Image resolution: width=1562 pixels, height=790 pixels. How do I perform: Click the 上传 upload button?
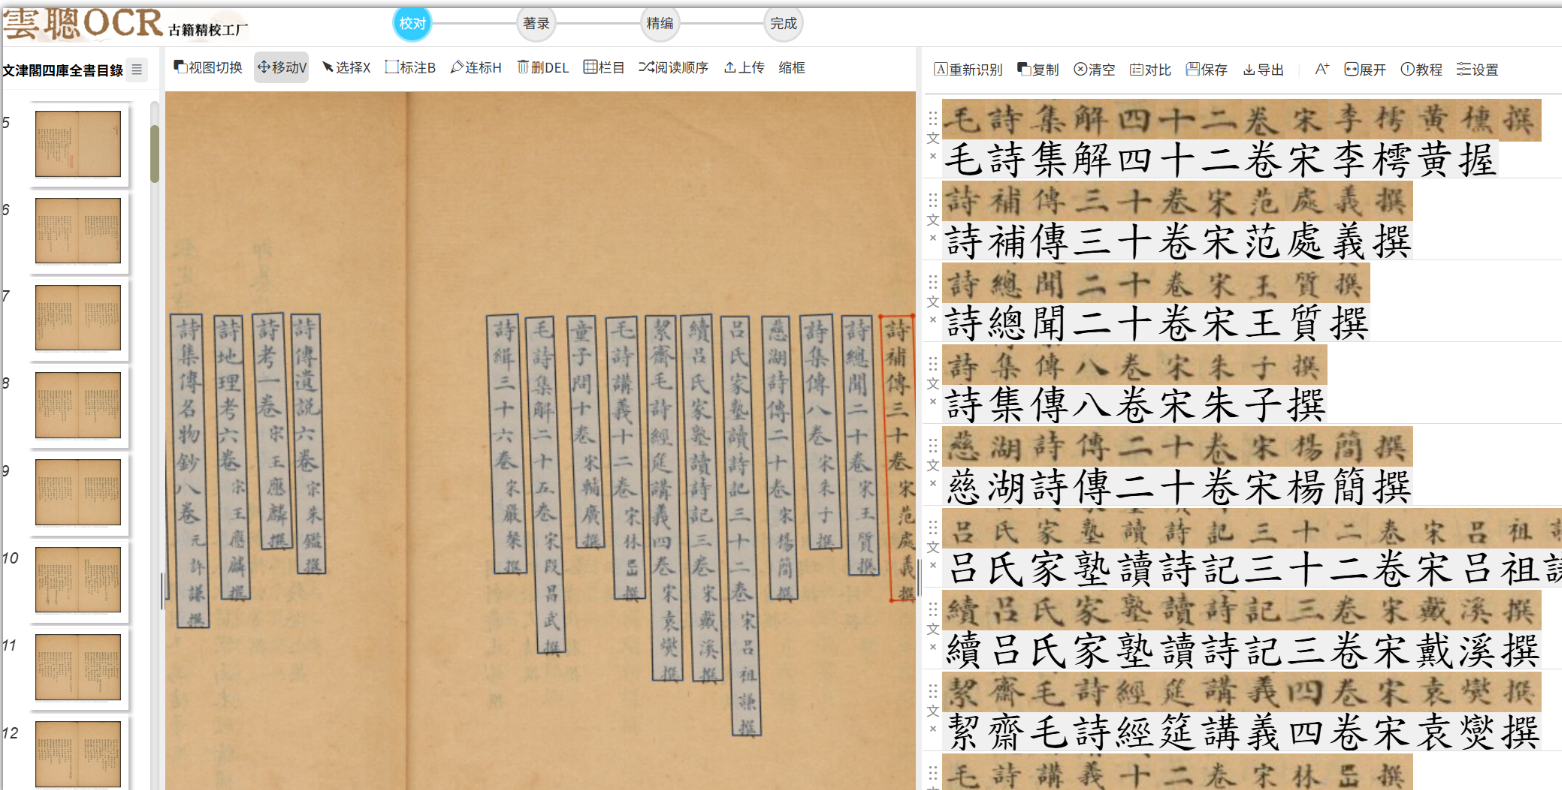744,67
